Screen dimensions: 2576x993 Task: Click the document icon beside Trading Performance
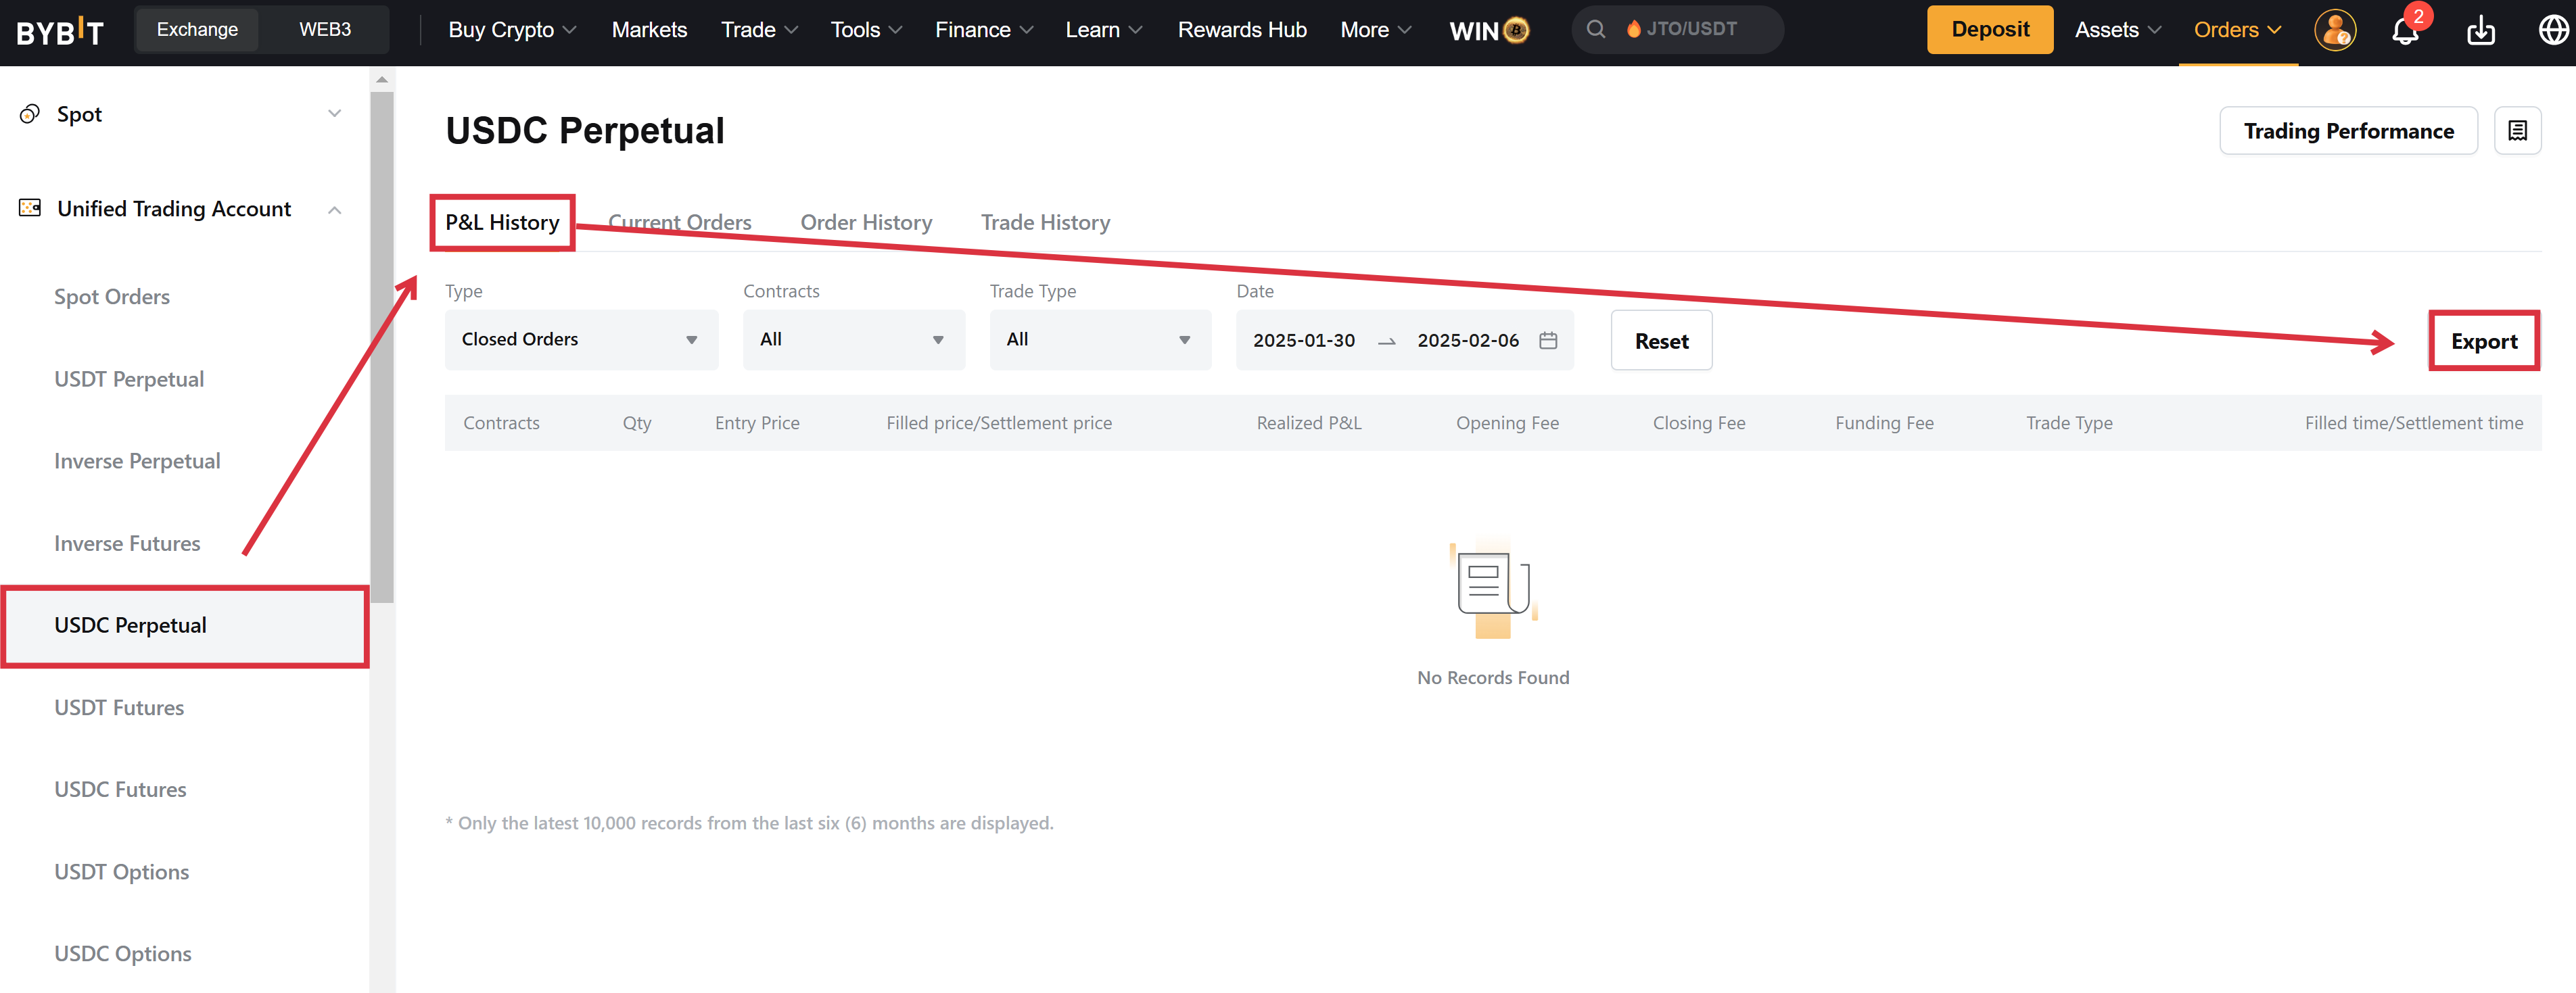coord(2517,131)
